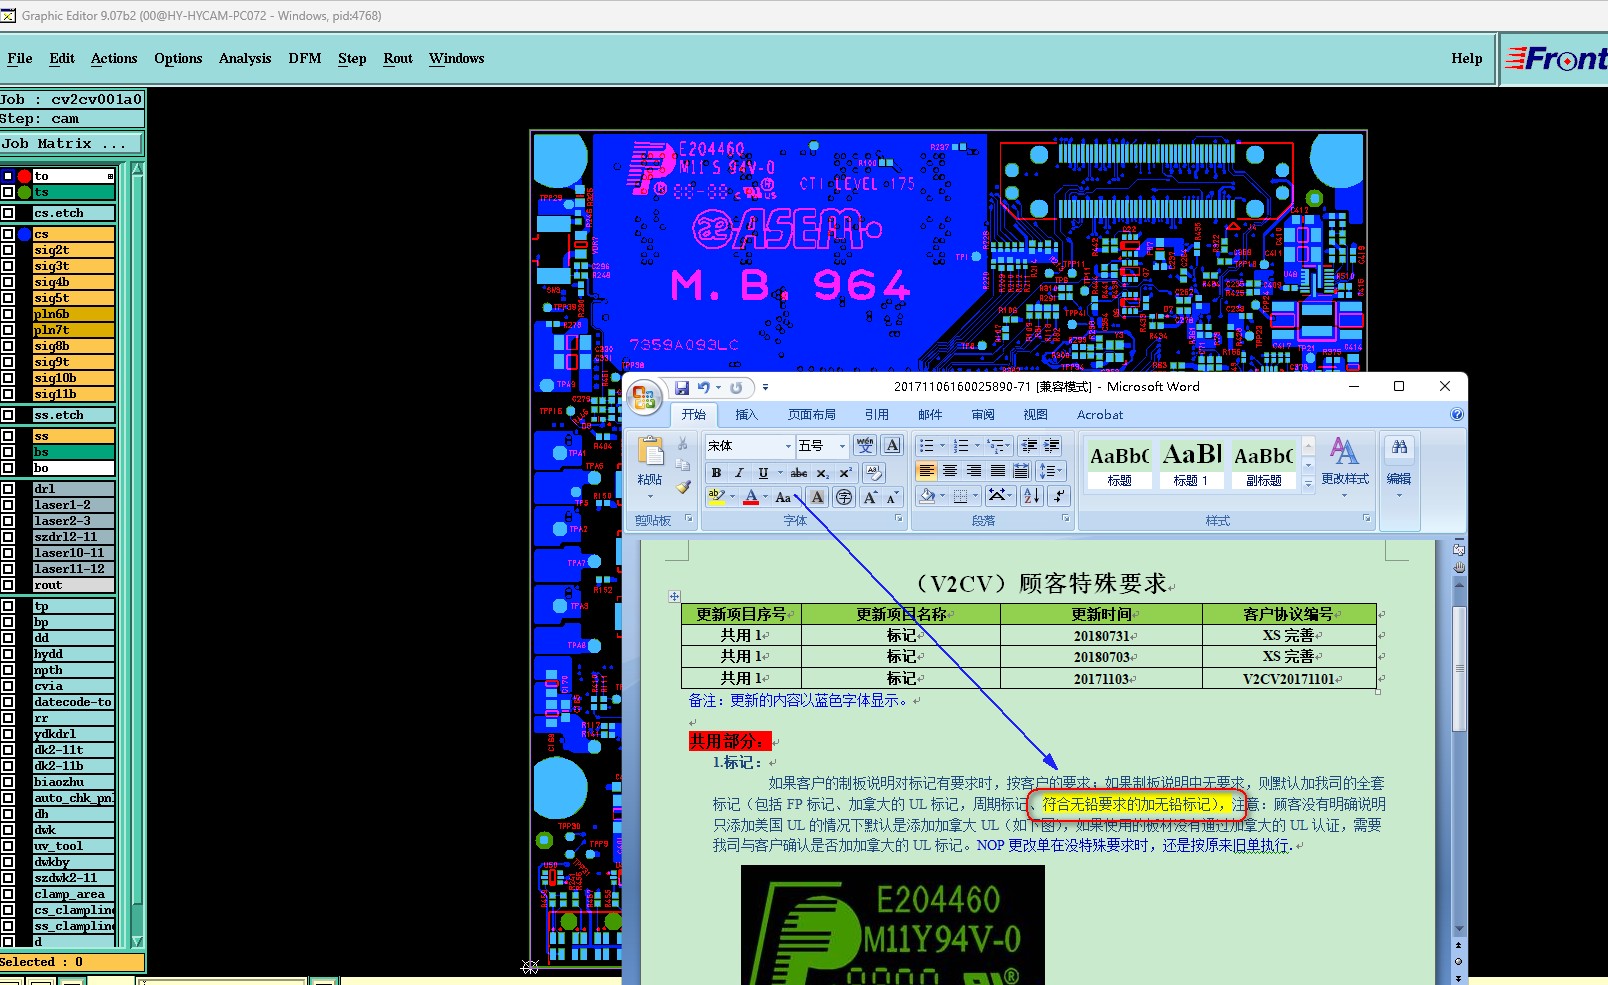The width and height of the screenshot is (1608, 985).
Task: Open underline style dropdown arrow
Action: pyautogui.click(x=780, y=473)
